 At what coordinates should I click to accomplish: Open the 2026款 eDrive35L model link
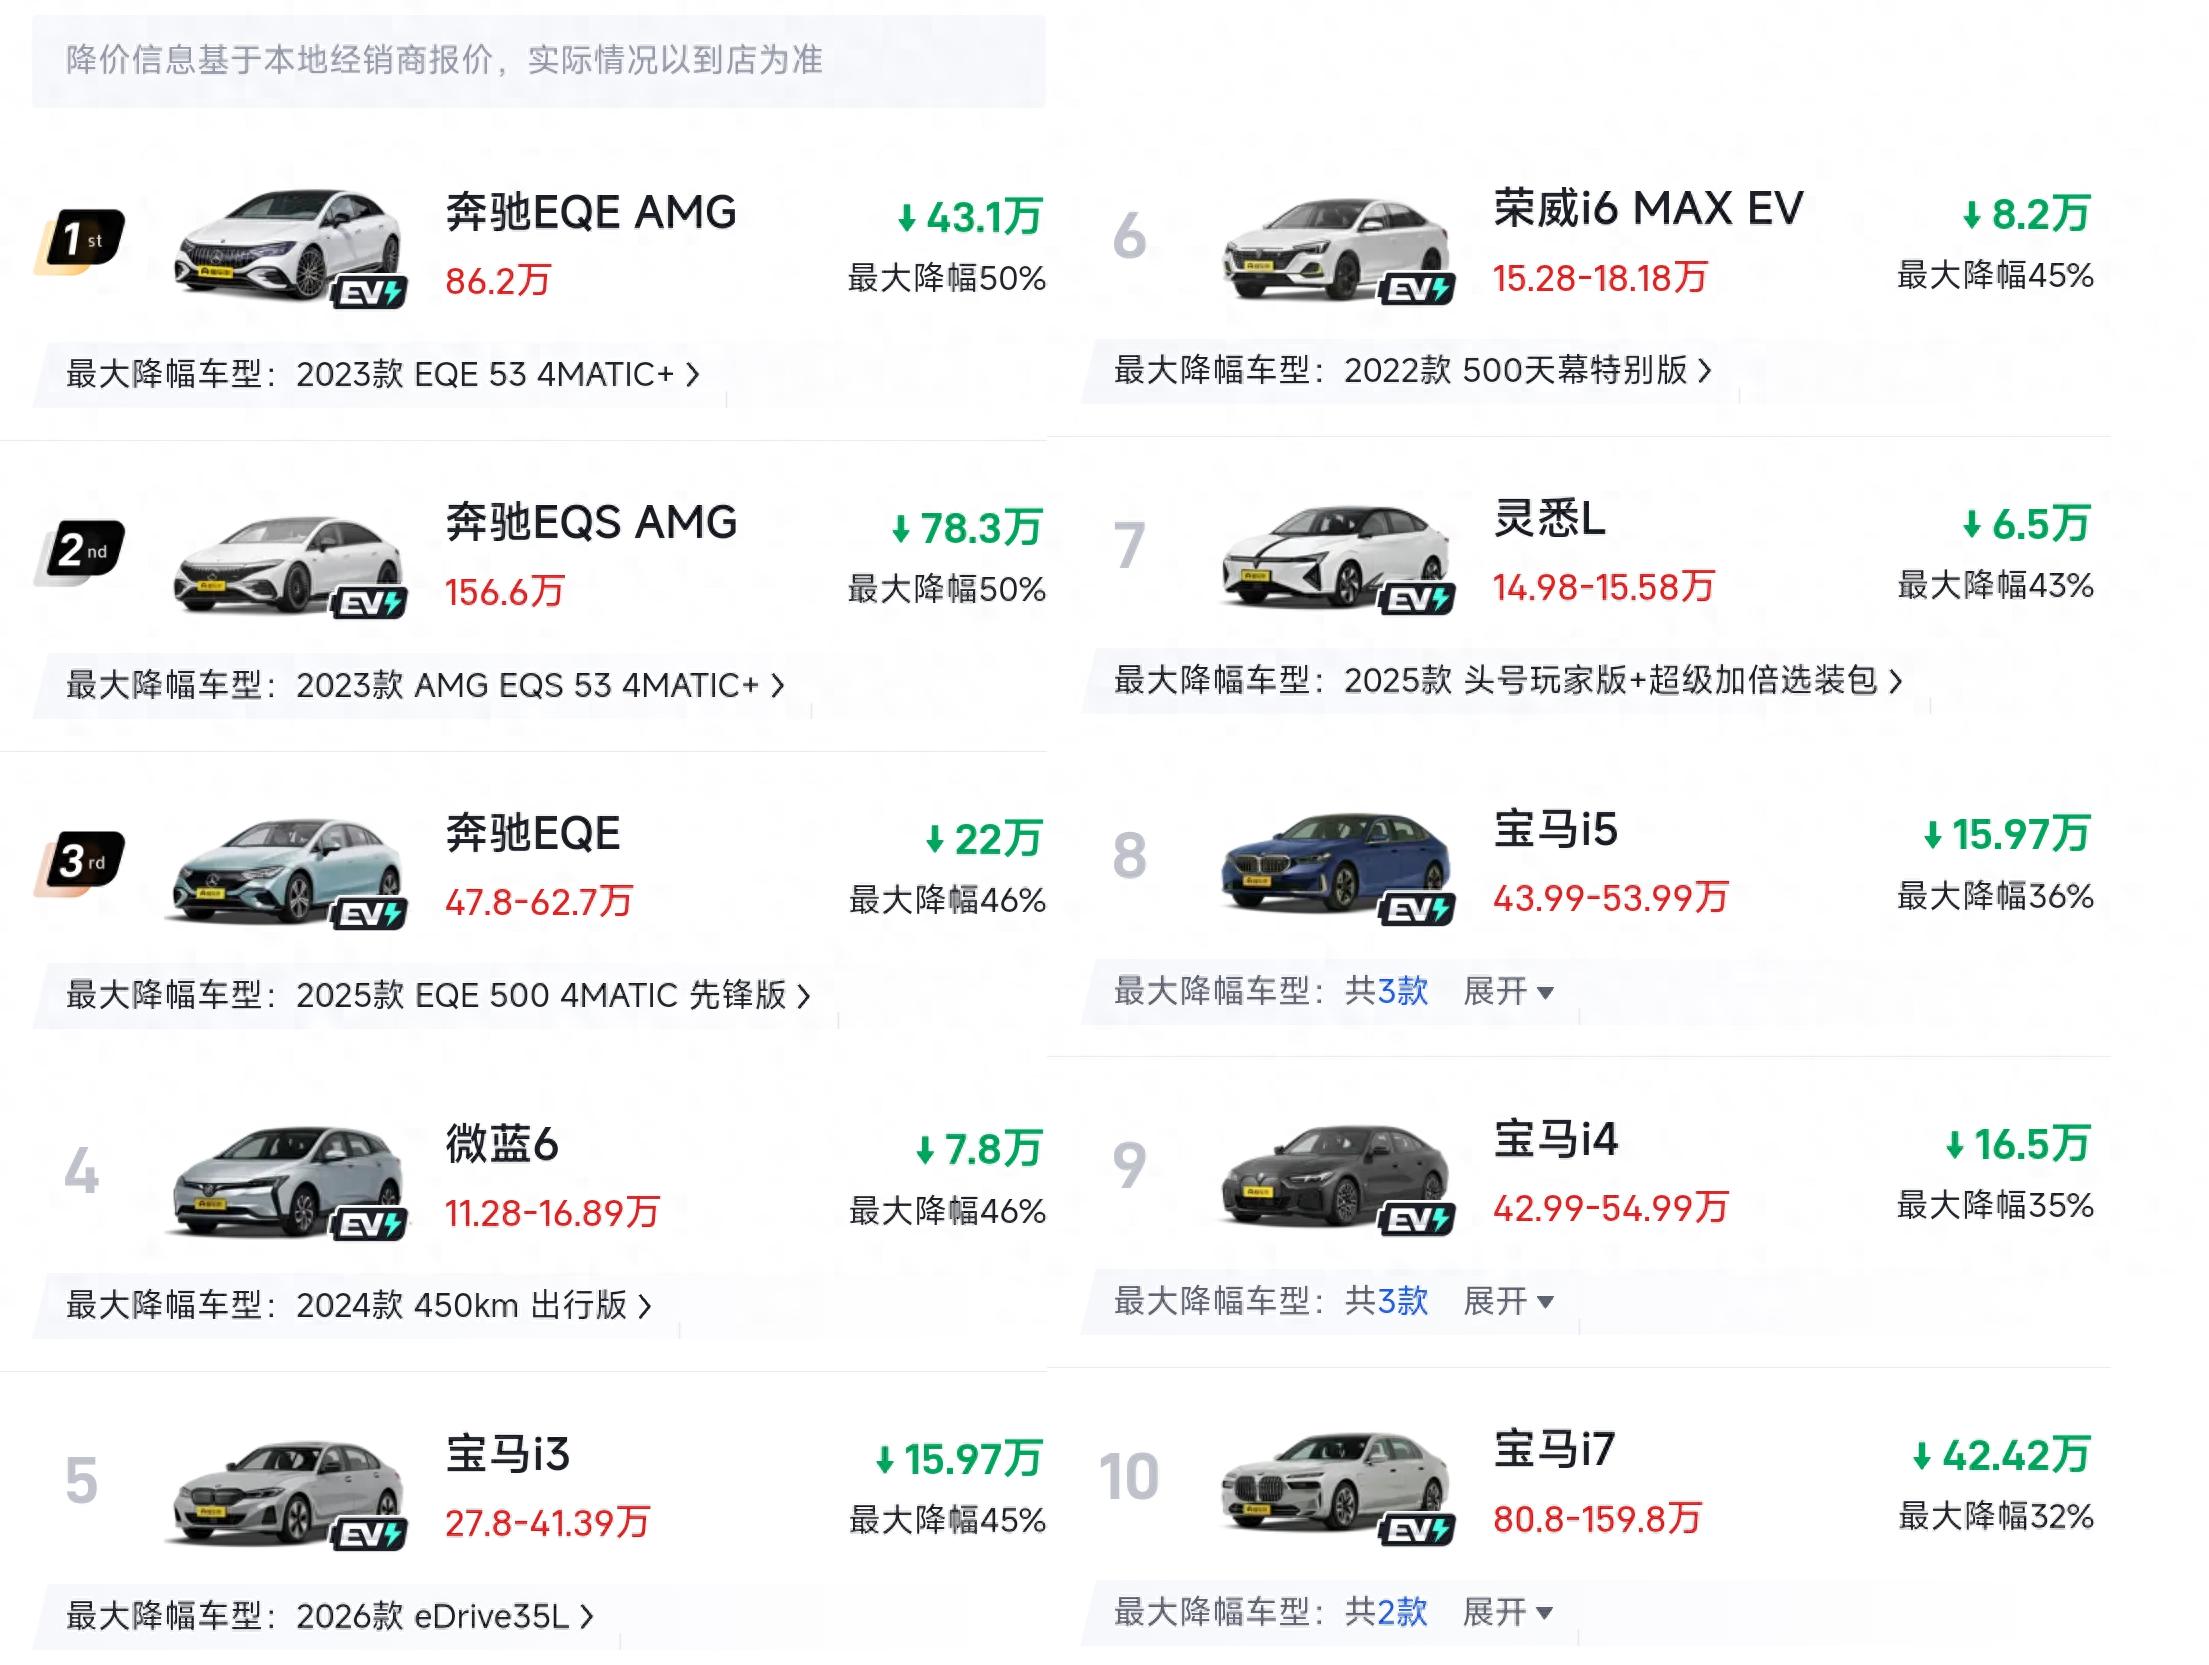[x=444, y=1616]
